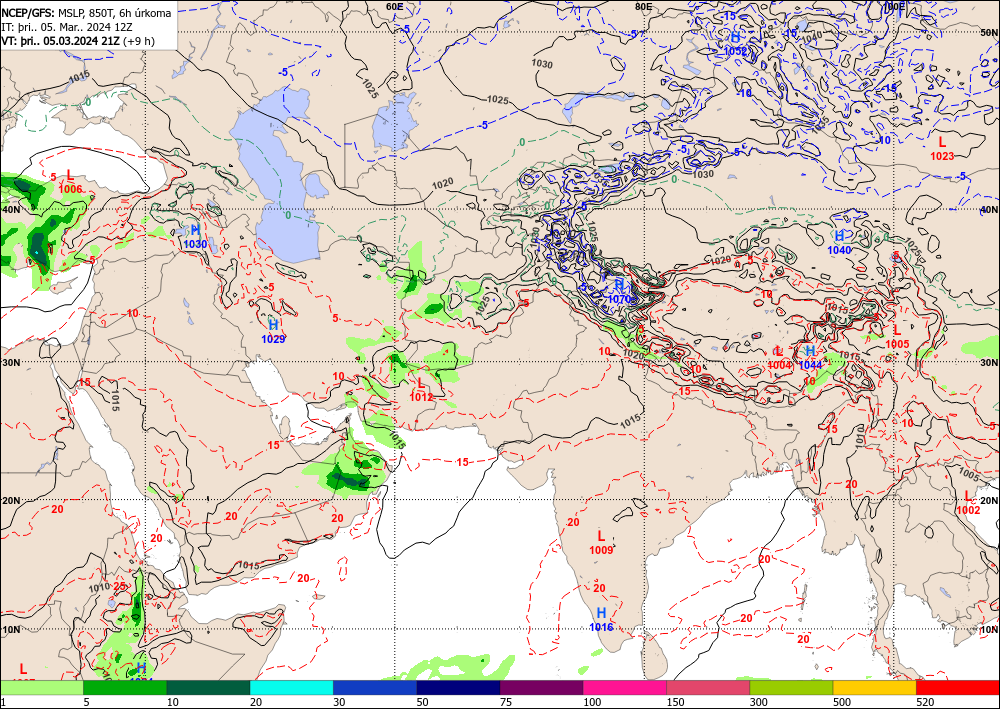
Task: Click the legend value '150'
Action: [x=675, y=702]
